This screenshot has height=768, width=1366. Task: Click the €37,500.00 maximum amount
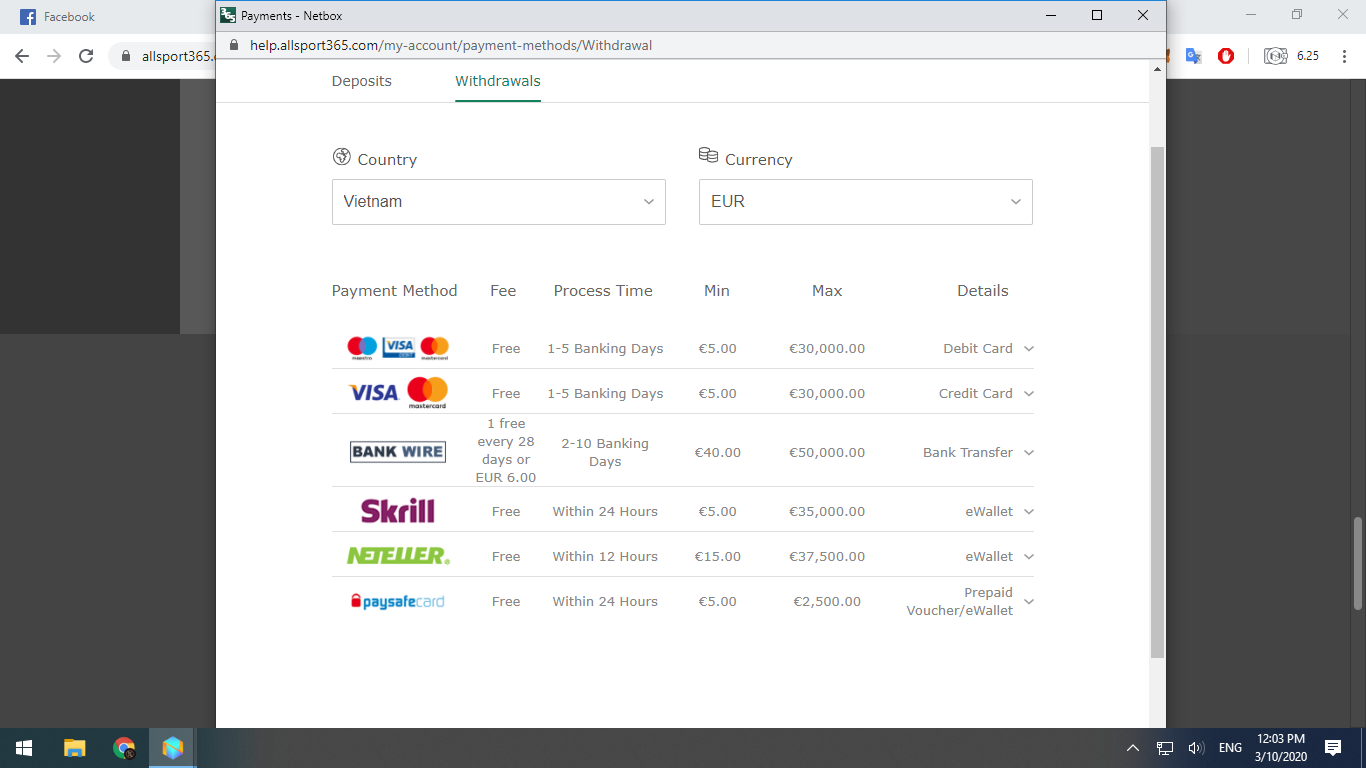click(827, 557)
